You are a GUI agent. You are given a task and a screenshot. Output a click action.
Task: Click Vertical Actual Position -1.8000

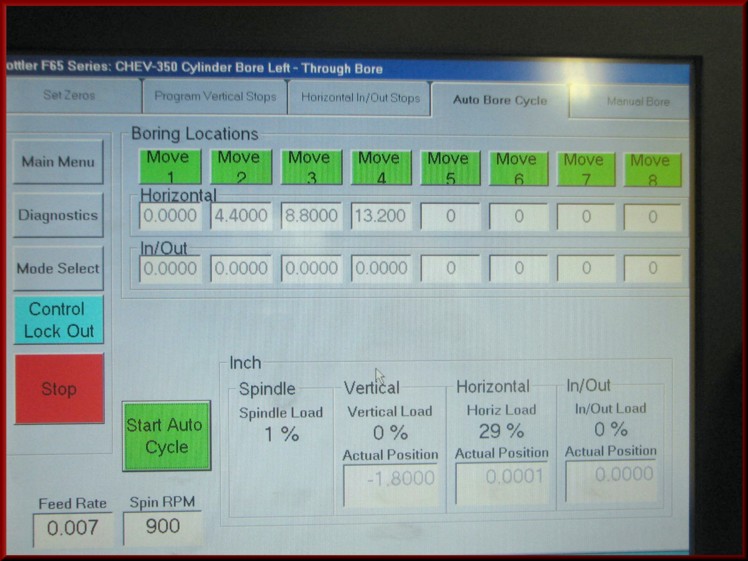click(391, 485)
